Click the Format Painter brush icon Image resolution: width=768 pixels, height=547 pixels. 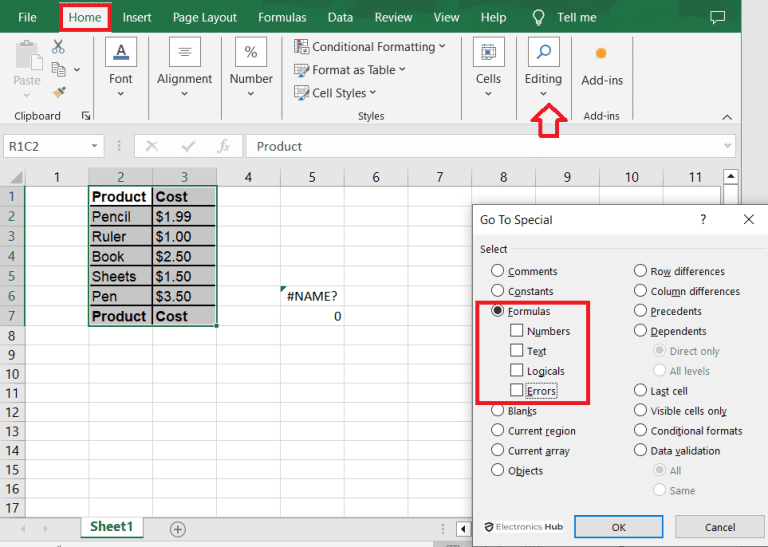(x=59, y=92)
